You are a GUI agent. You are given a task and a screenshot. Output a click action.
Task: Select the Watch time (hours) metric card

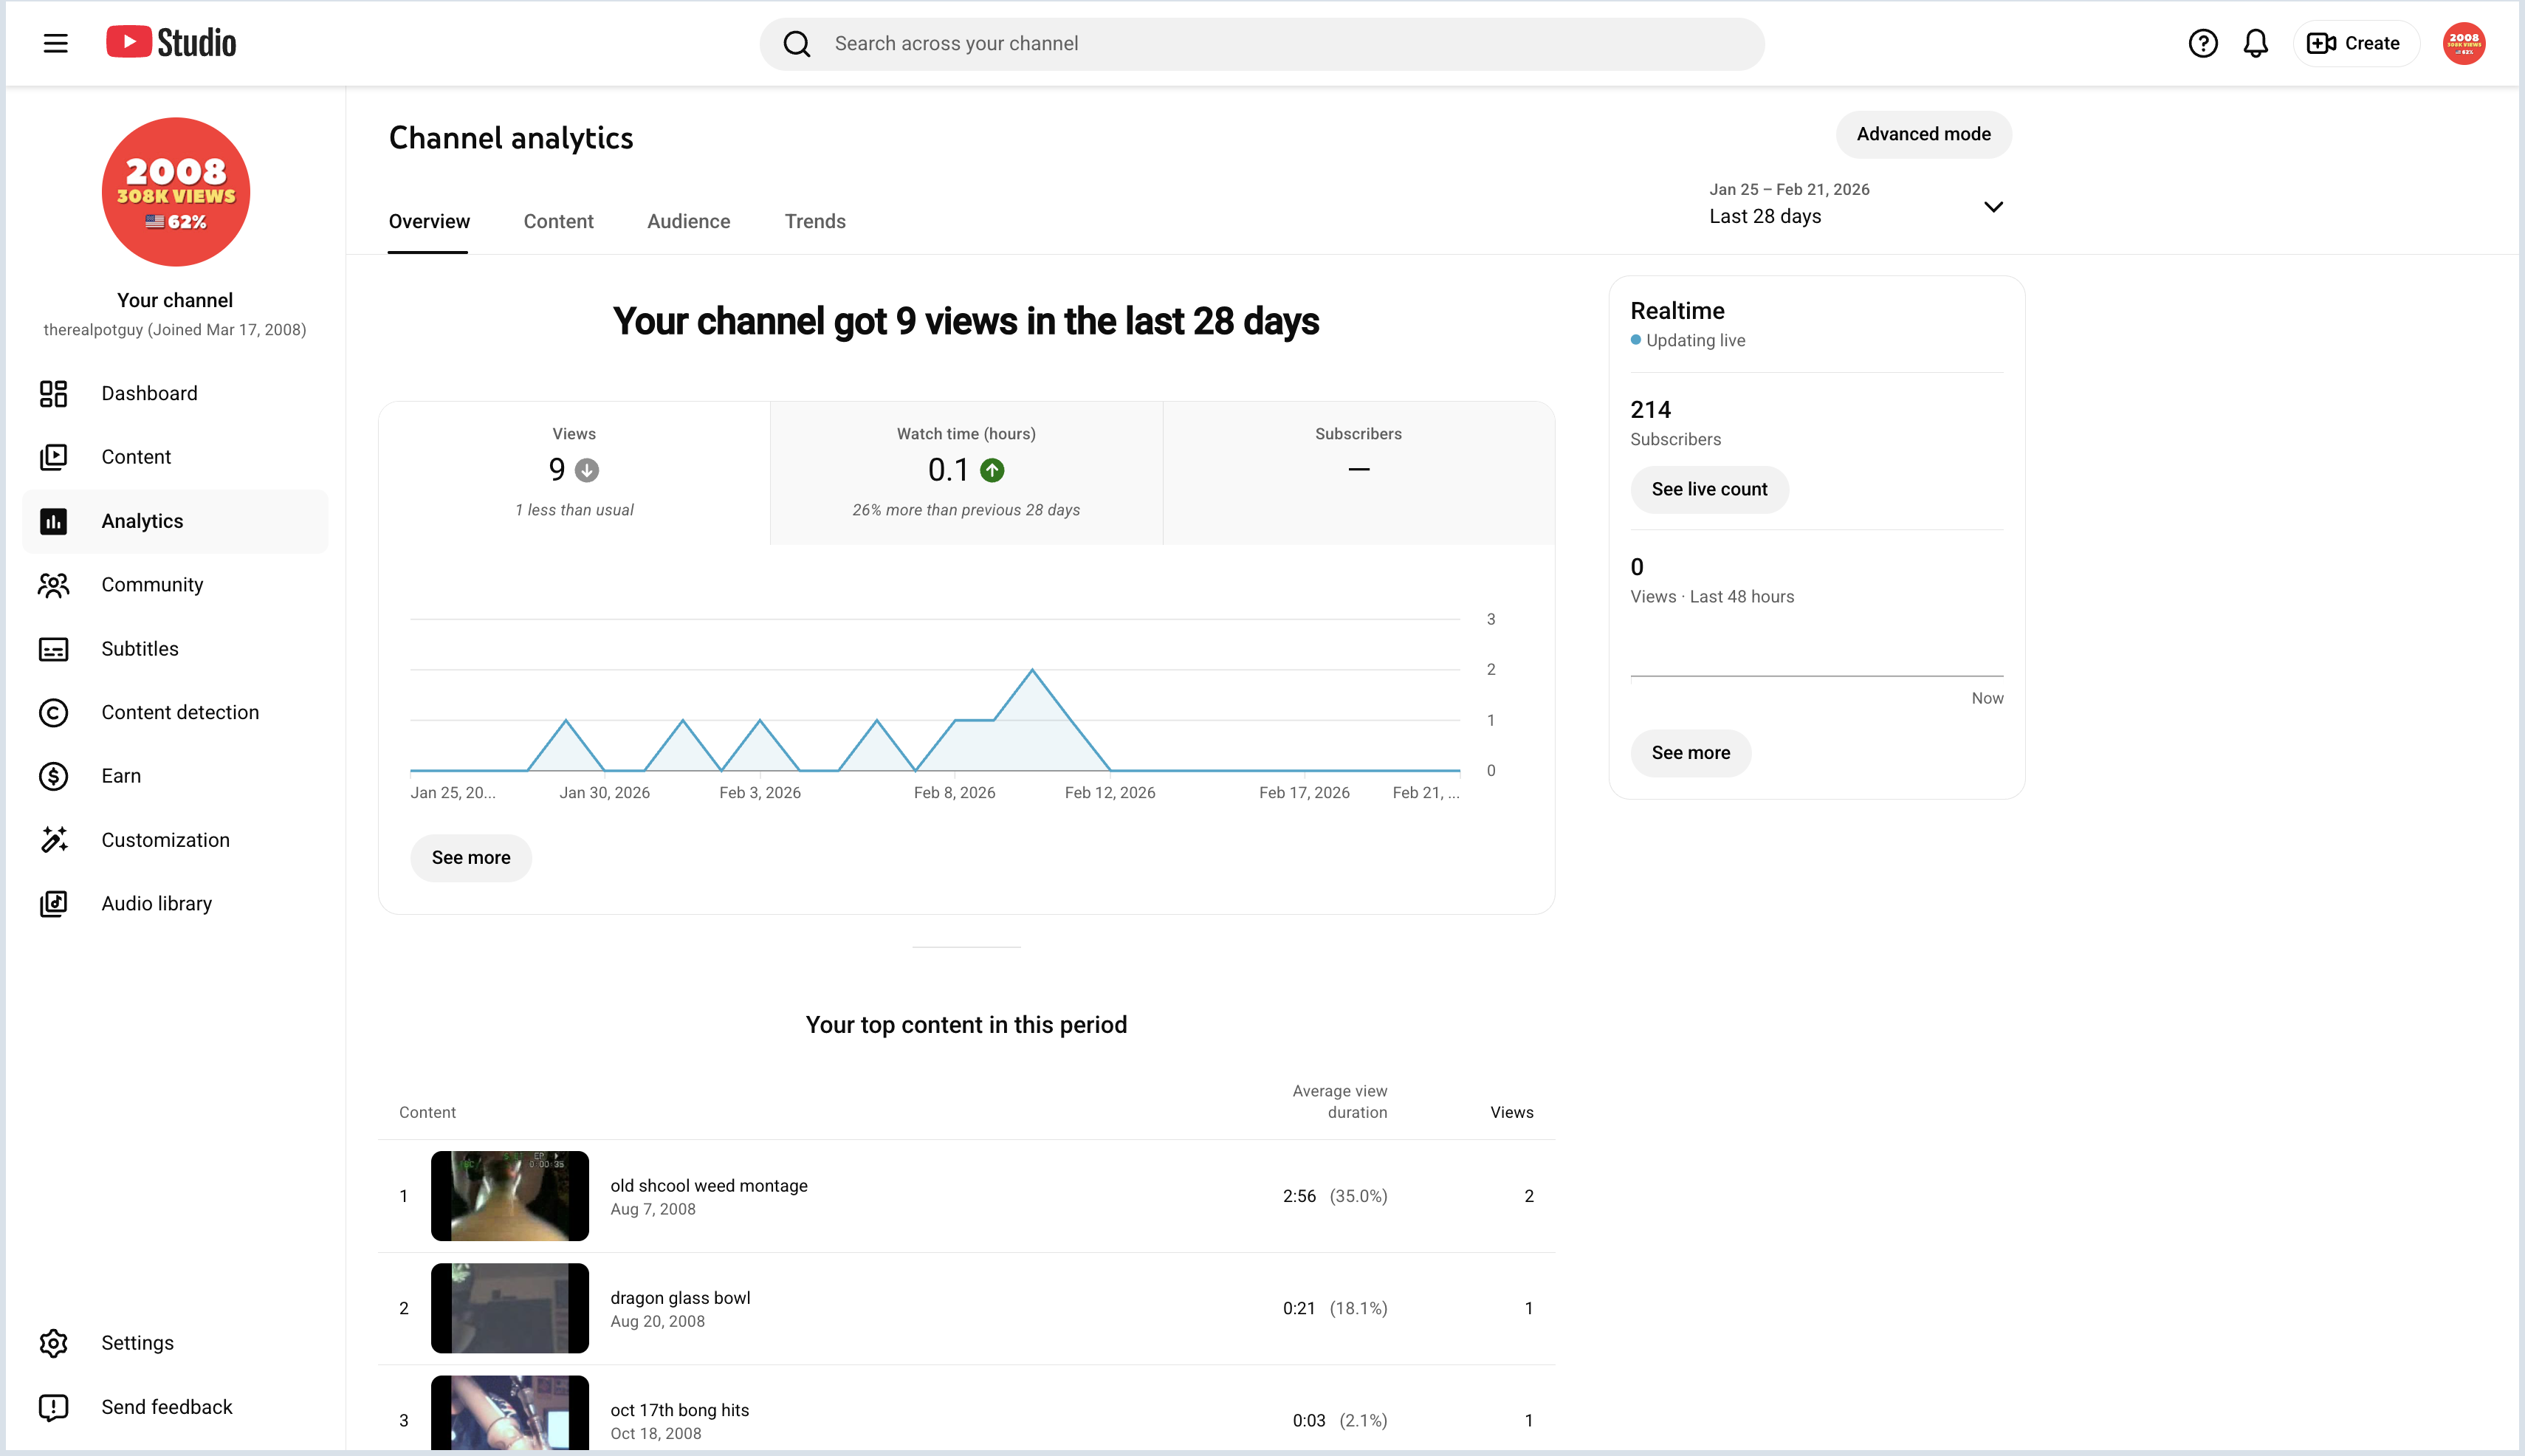pos(966,473)
